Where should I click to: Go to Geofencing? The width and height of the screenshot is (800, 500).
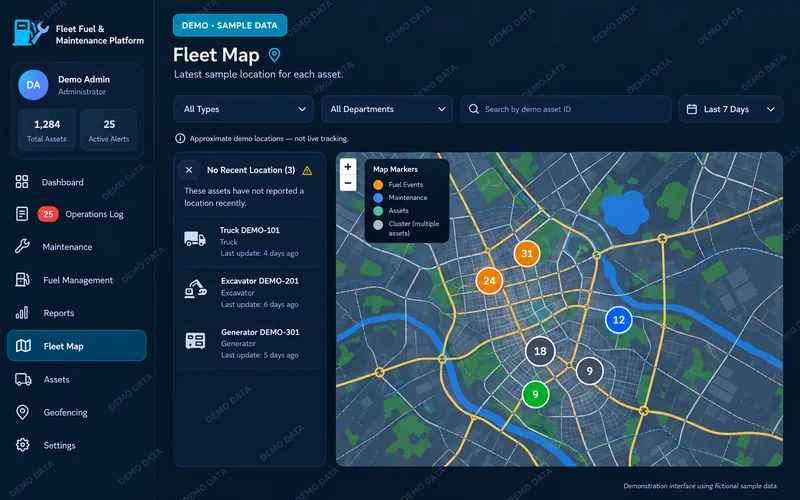pyautogui.click(x=77, y=412)
